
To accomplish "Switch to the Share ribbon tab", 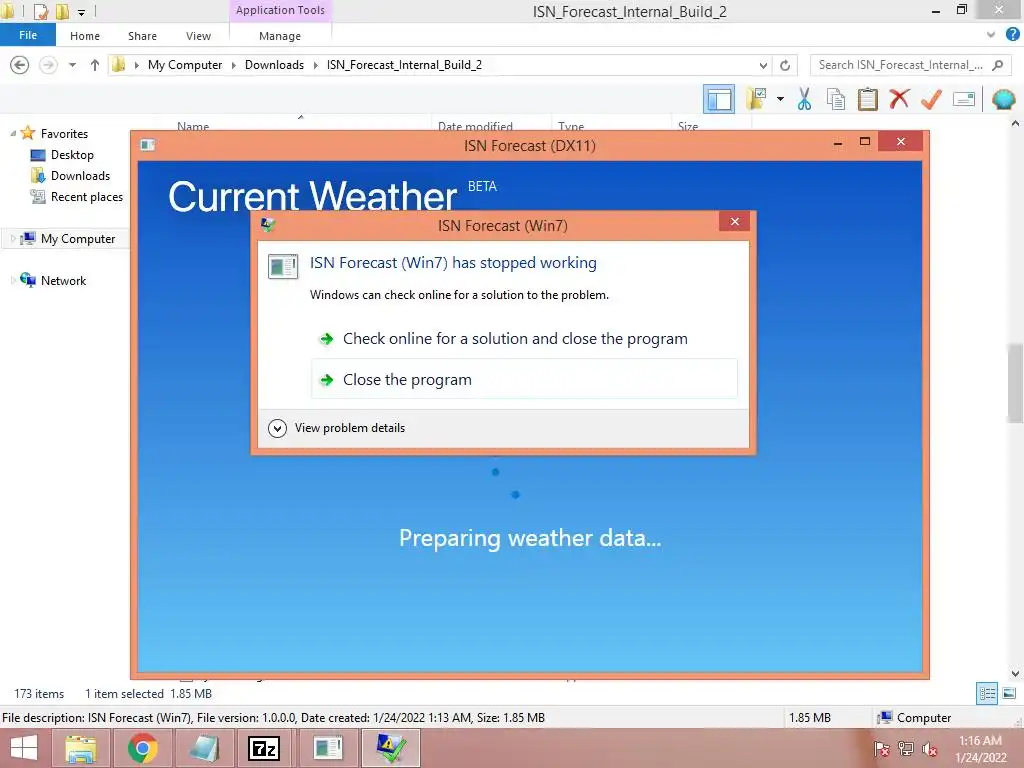I will click(142, 36).
